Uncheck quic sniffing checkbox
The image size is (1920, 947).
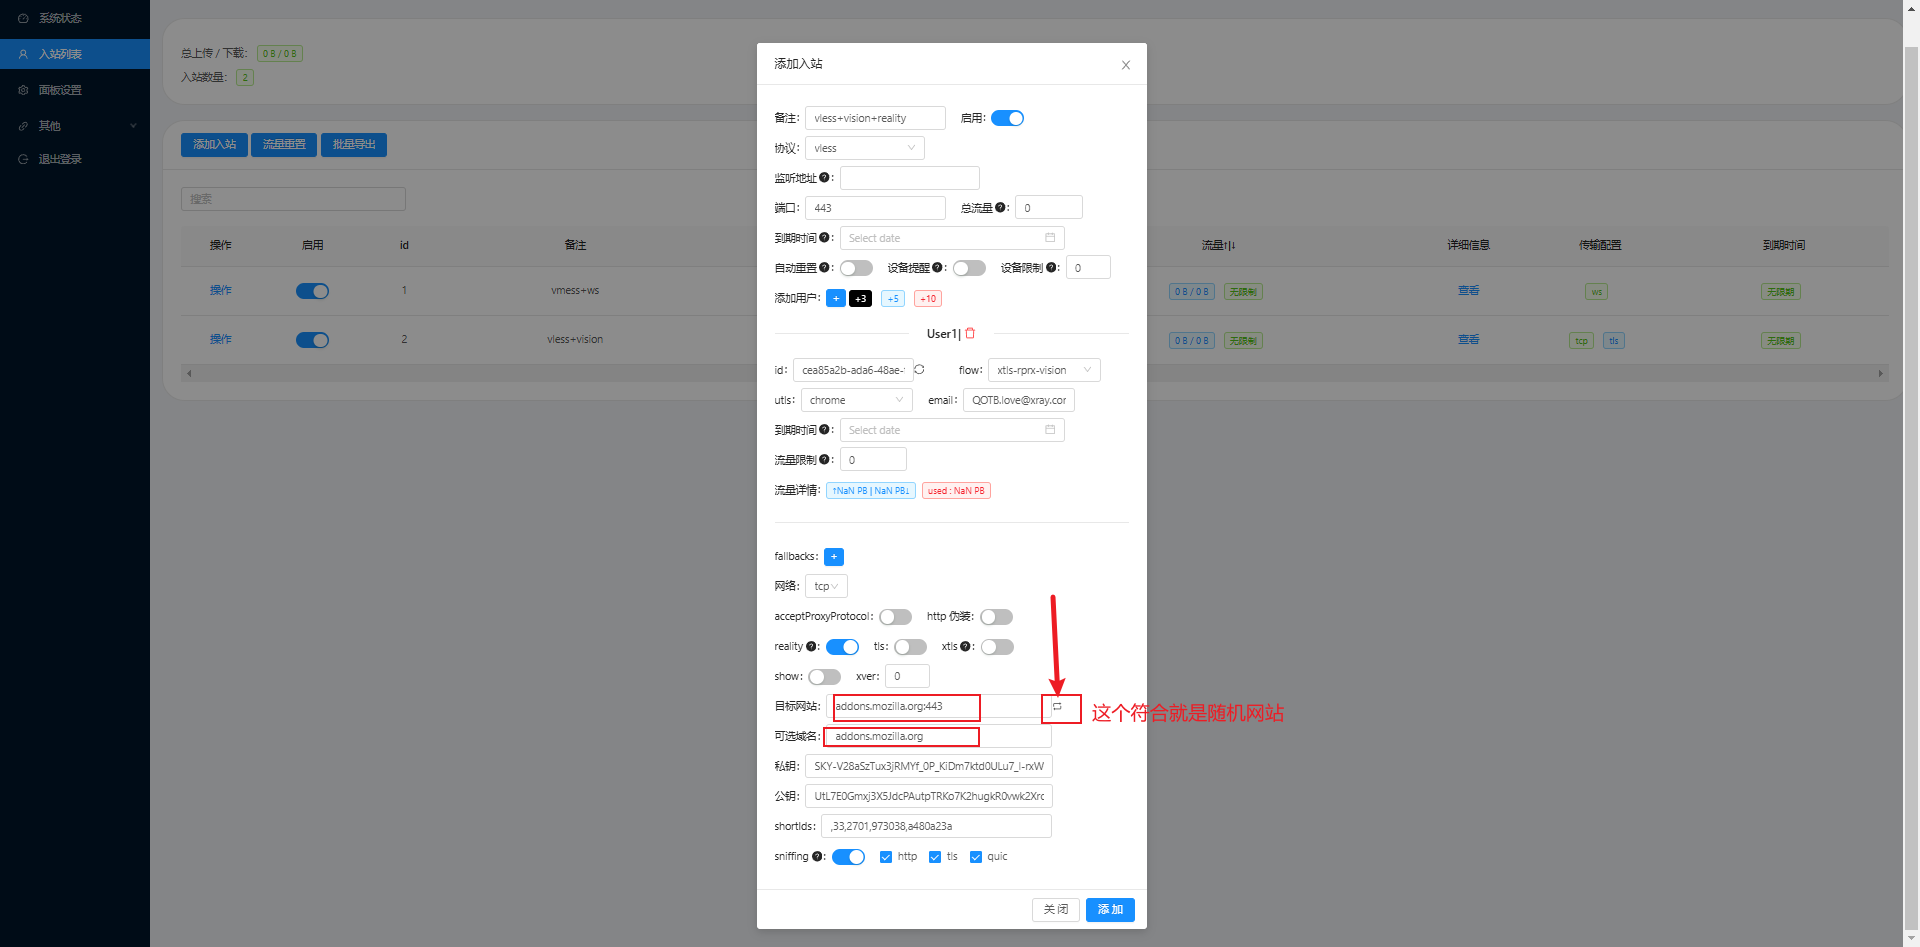(x=976, y=857)
